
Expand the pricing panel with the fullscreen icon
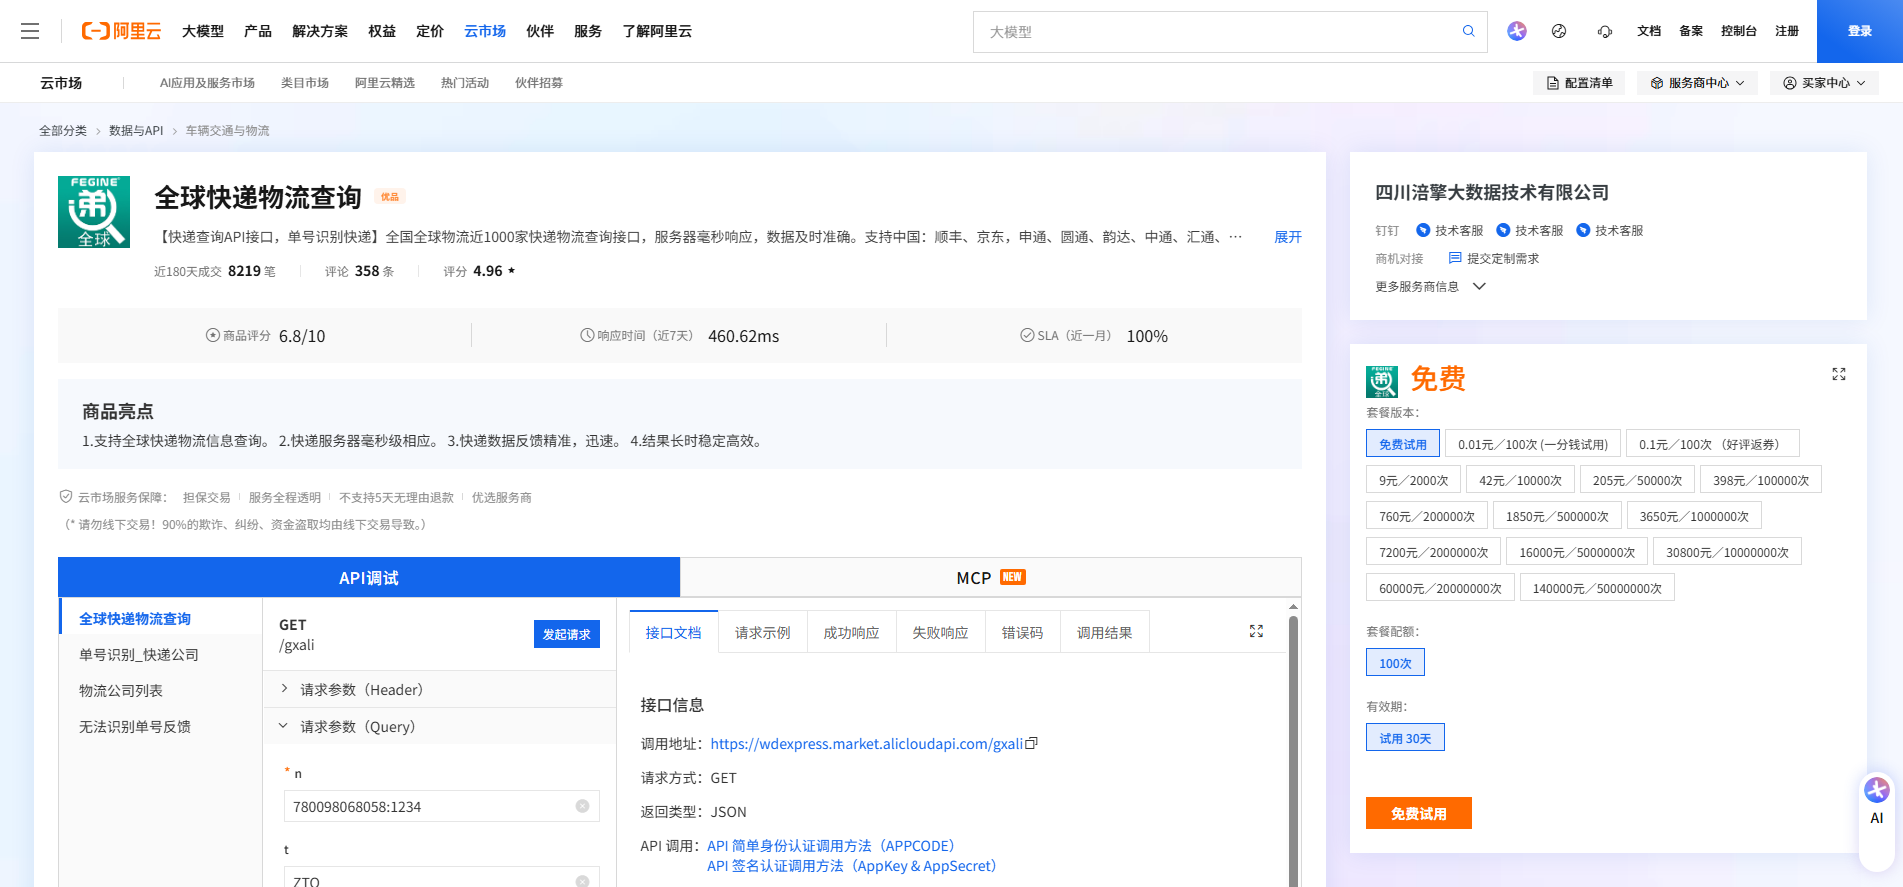point(1838,374)
